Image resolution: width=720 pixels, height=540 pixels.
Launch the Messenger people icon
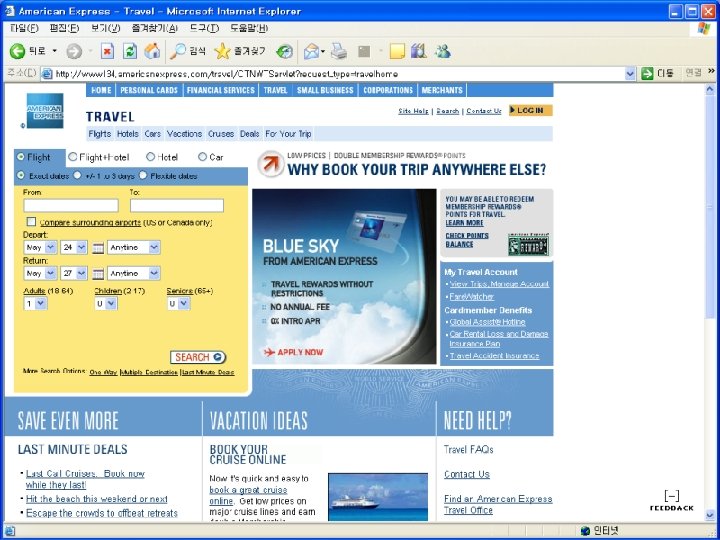click(443, 51)
